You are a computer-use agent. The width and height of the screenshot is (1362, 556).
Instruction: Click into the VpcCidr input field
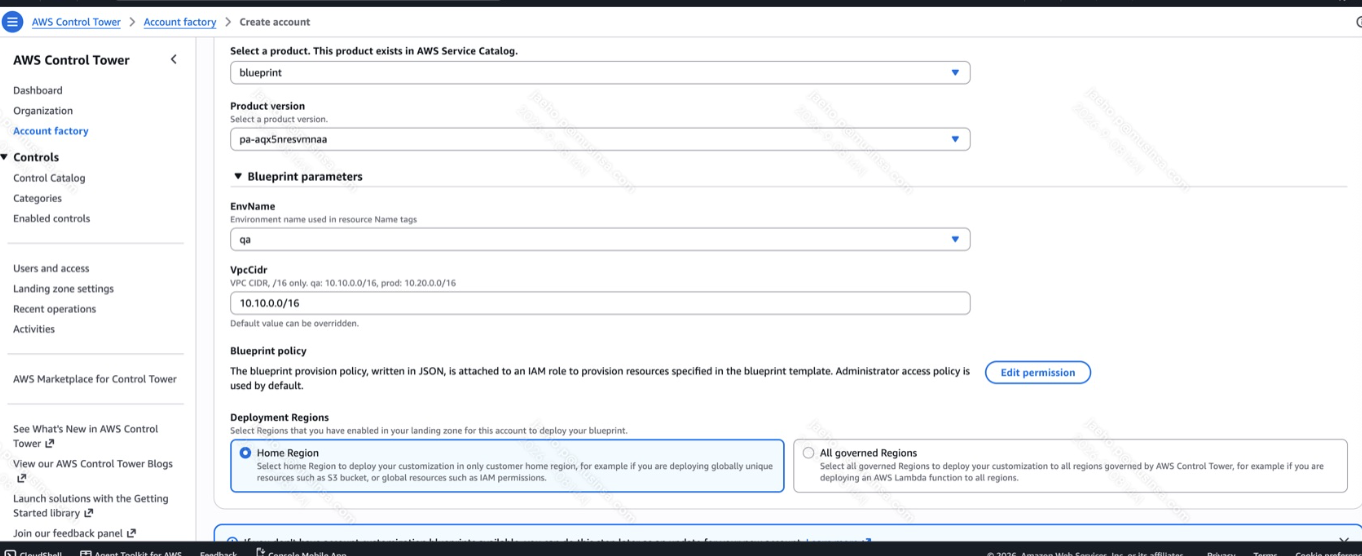pos(600,303)
